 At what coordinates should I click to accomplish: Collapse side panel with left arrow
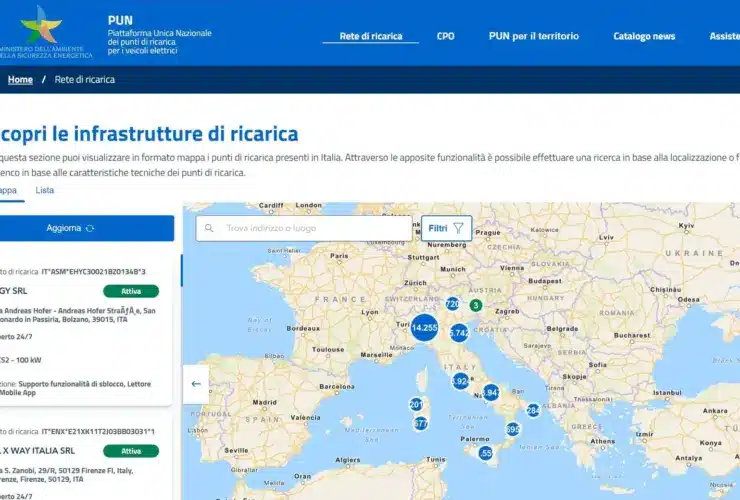pyautogui.click(x=196, y=384)
